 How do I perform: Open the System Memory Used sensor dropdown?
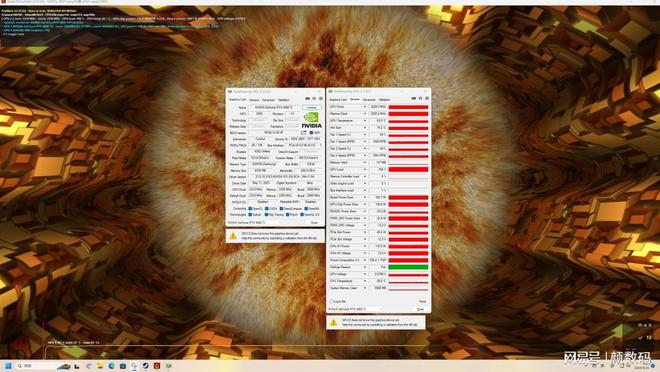pyautogui.click(x=365, y=288)
